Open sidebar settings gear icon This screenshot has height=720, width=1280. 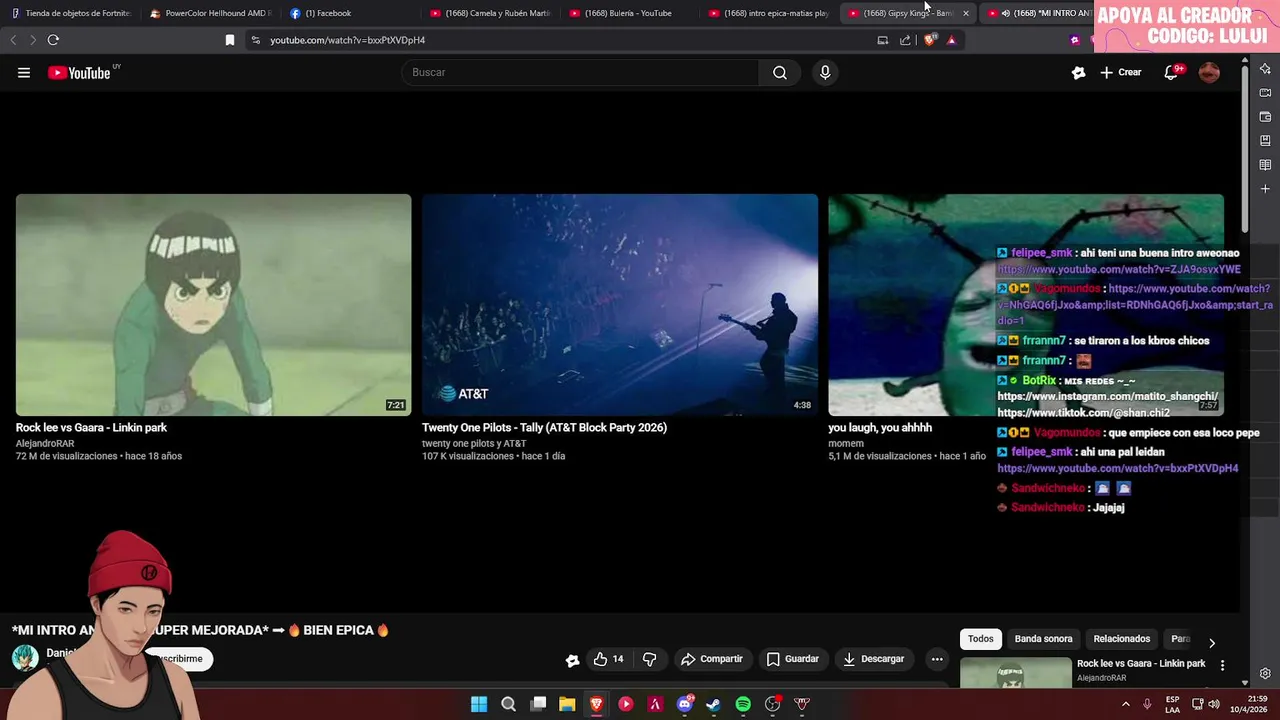1265,674
